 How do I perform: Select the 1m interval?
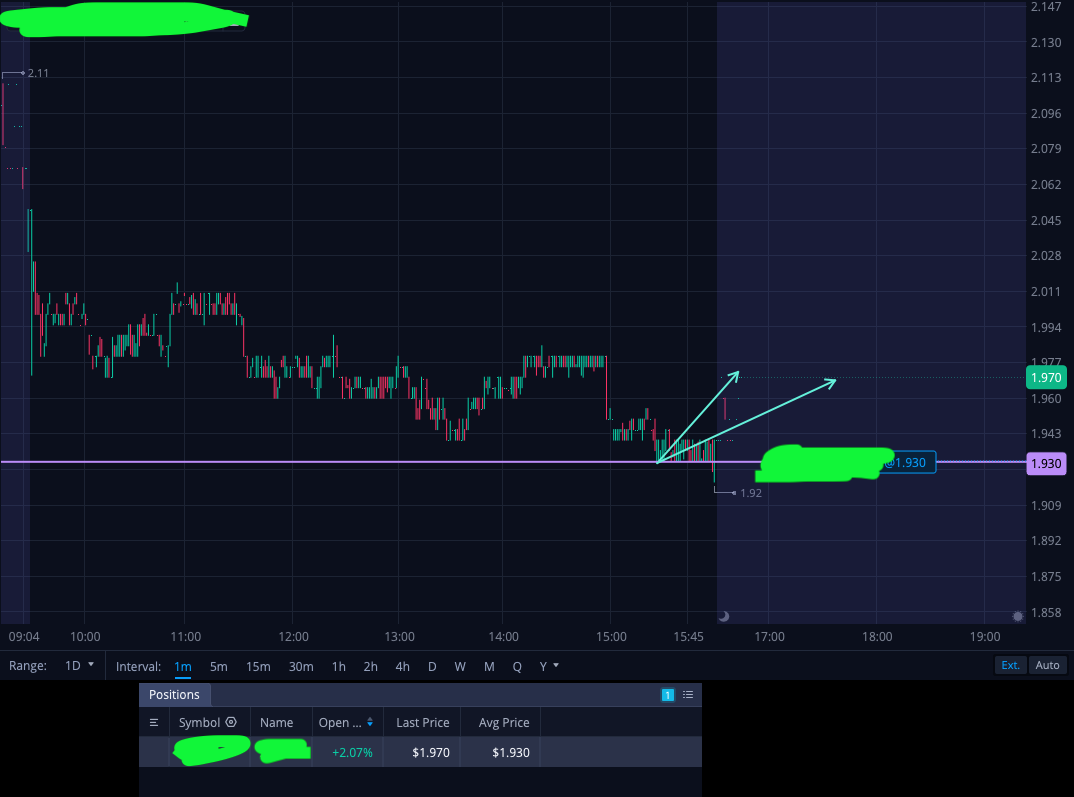(183, 666)
